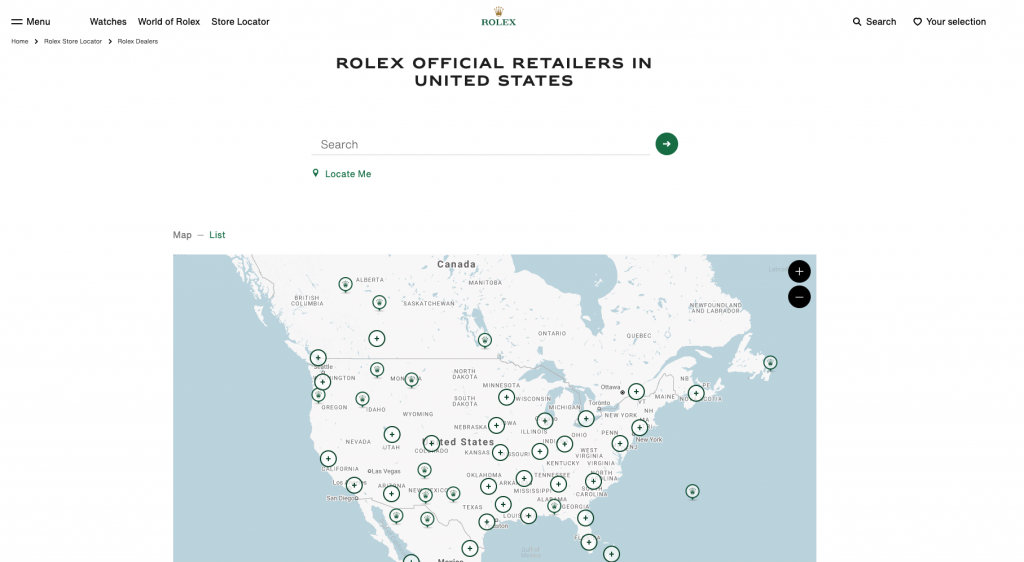Expand cluster marker at Houston
This screenshot has height=562, width=1024.
pyautogui.click(x=487, y=522)
